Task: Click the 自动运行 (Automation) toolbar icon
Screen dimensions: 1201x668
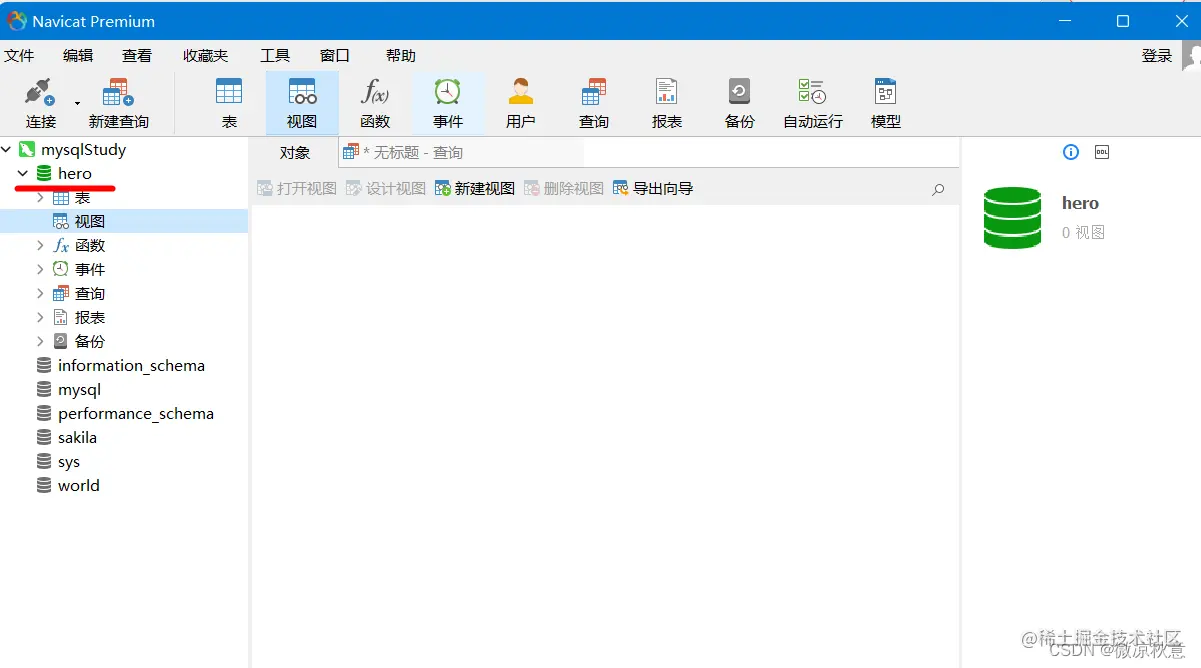Action: [812, 100]
